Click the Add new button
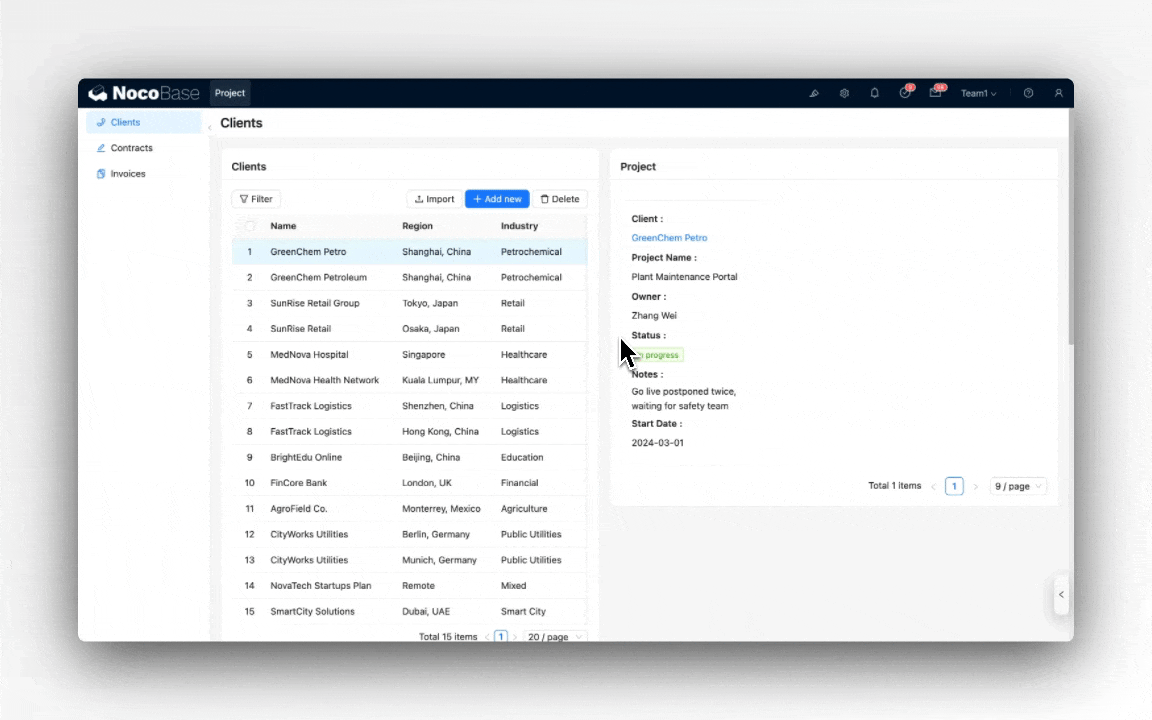 click(497, 199)
